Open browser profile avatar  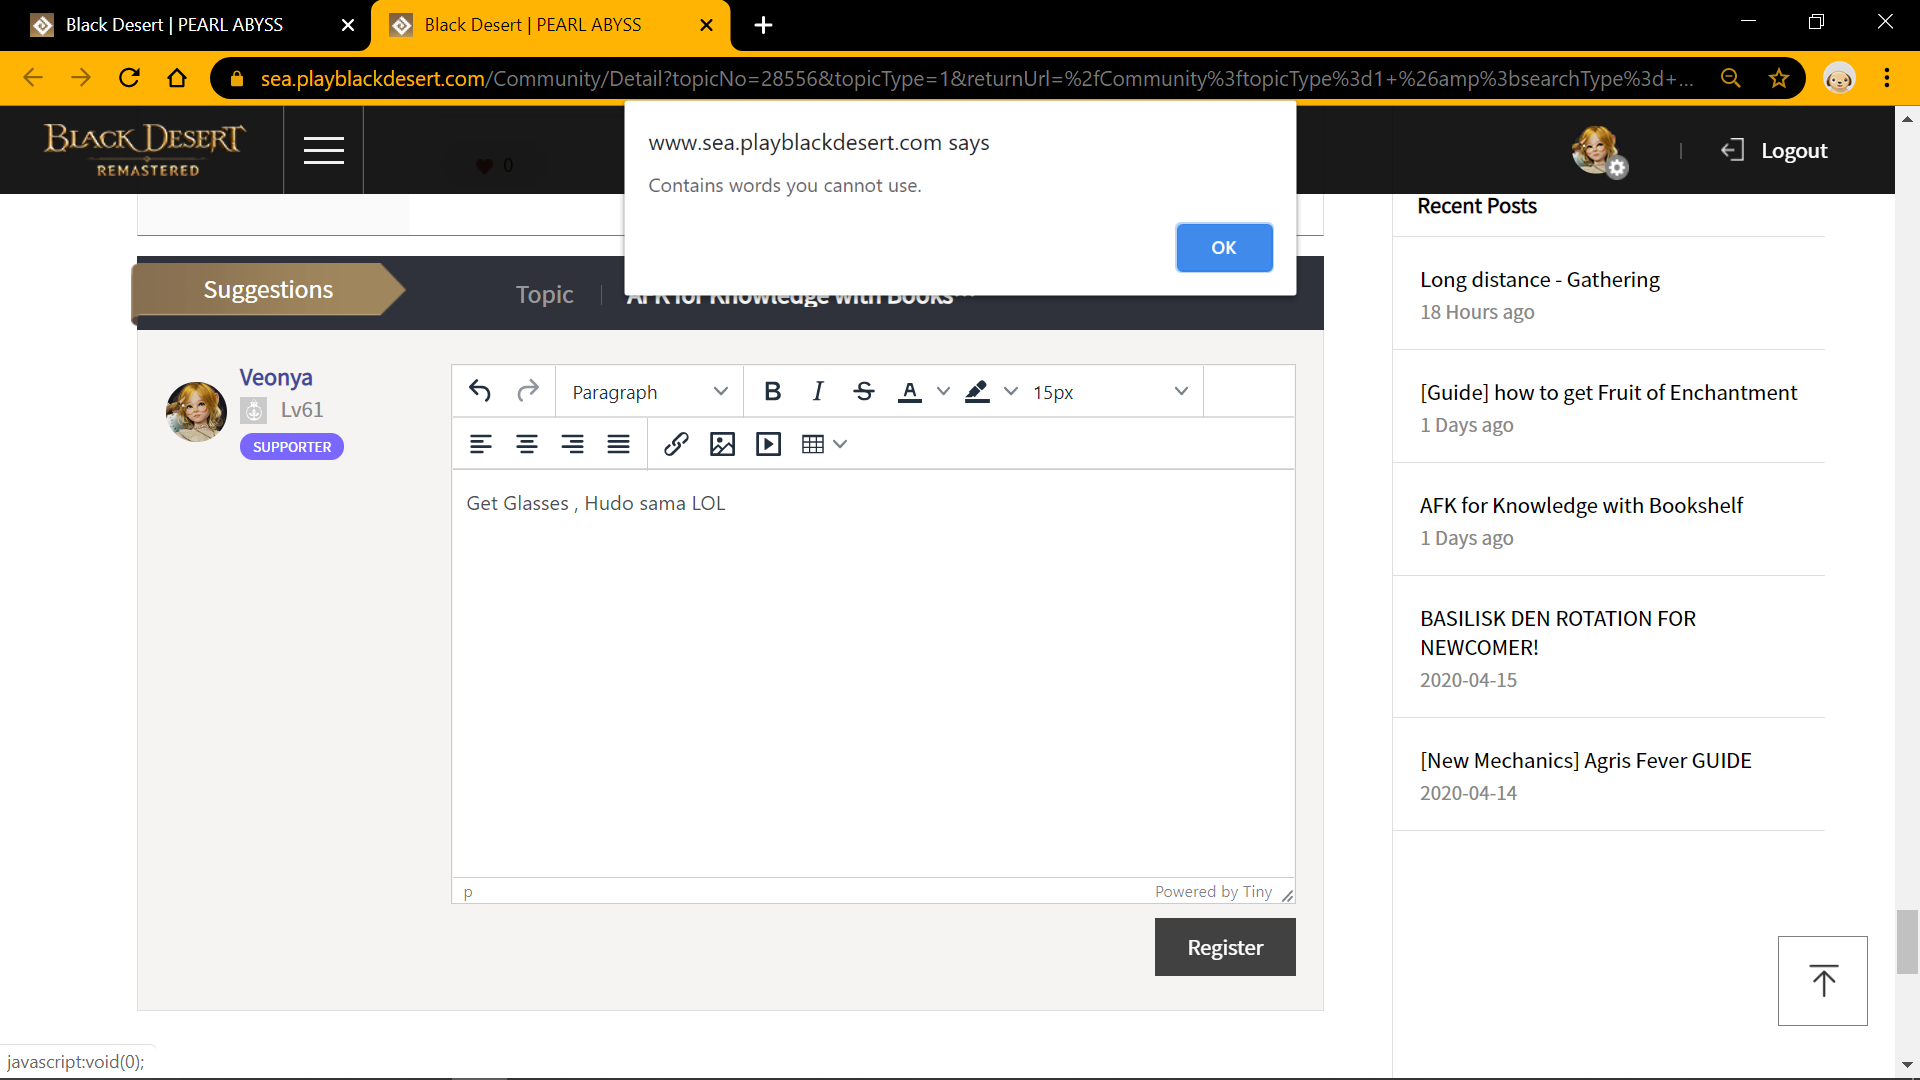point(1839,78)
